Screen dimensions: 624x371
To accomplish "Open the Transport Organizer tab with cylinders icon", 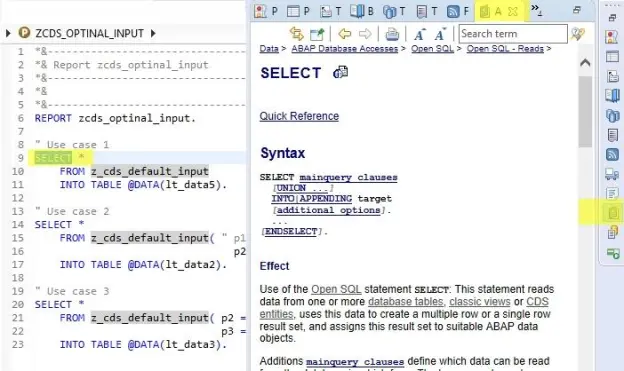I will 394,11.
